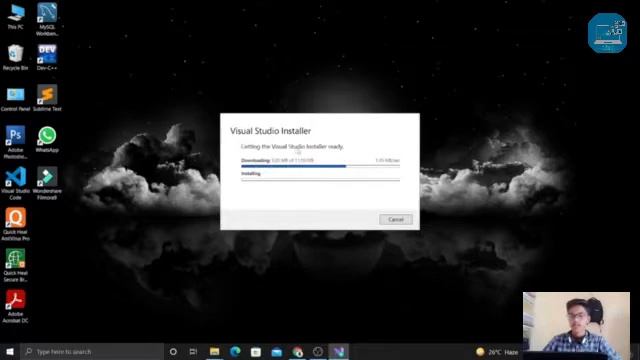This screenshot has height=360, width=640.
Task: Select Control Panel desktop icon
Action: pyautogui.click(x=16, y=99)
